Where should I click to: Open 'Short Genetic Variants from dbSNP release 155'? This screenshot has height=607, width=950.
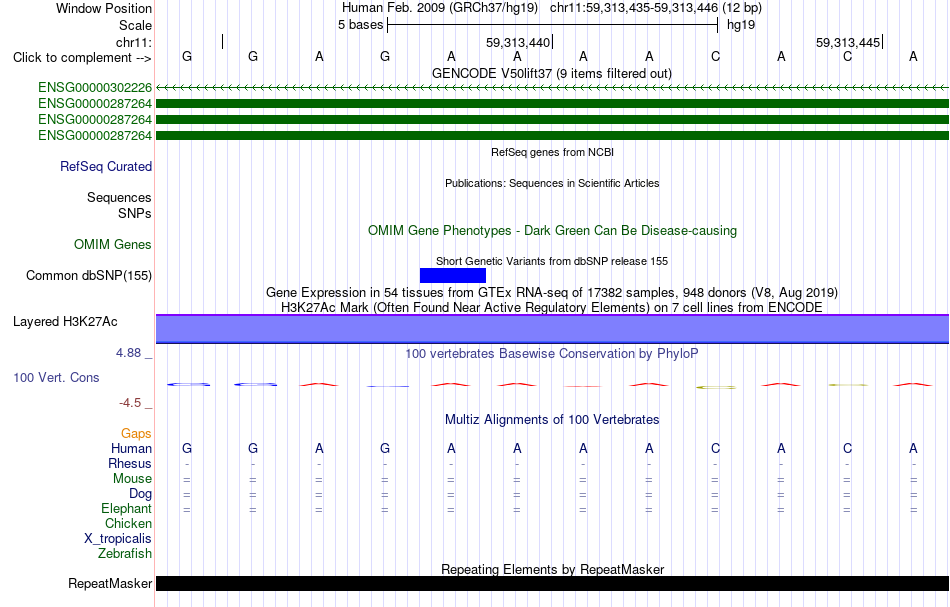tap(552, 261)
